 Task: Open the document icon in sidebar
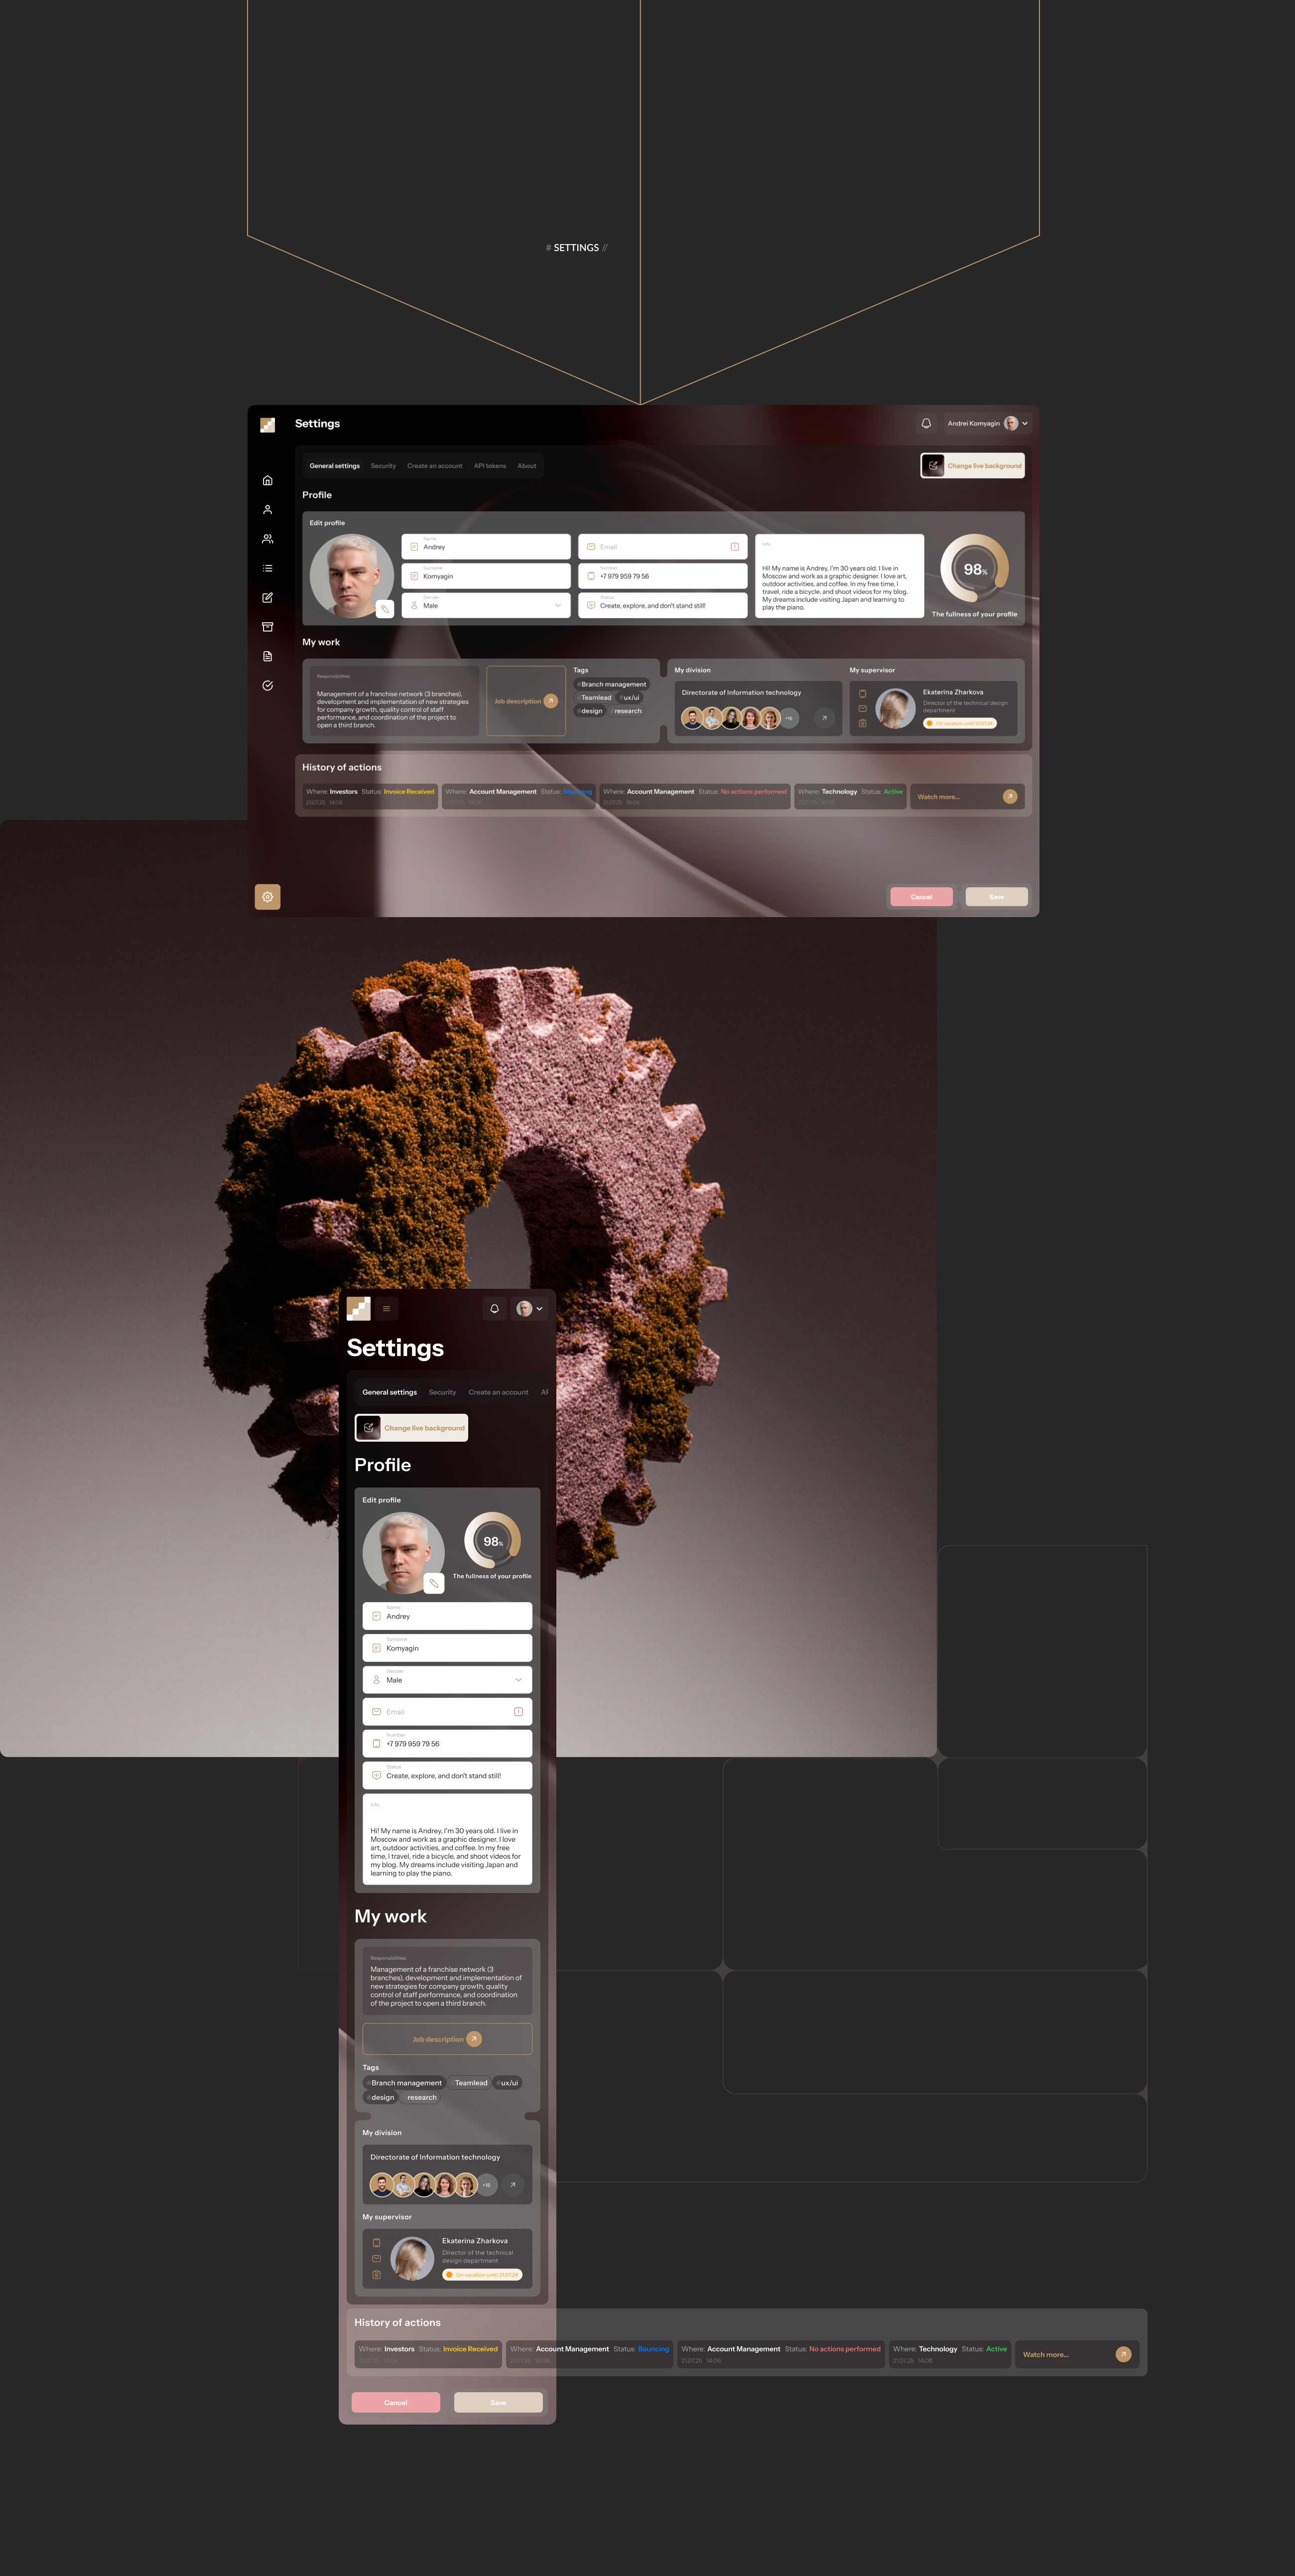coord(267,656)
